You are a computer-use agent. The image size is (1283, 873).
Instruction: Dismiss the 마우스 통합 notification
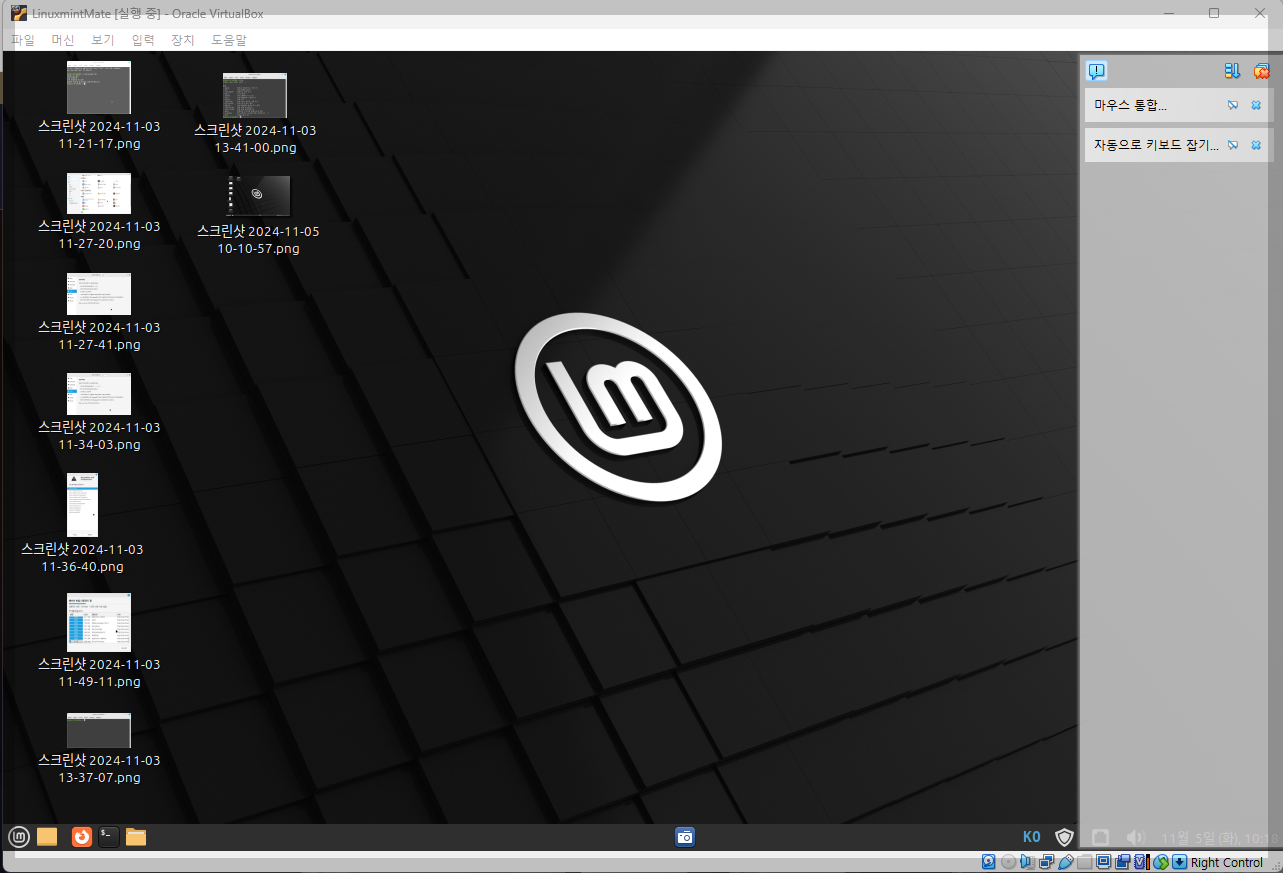1256,105
